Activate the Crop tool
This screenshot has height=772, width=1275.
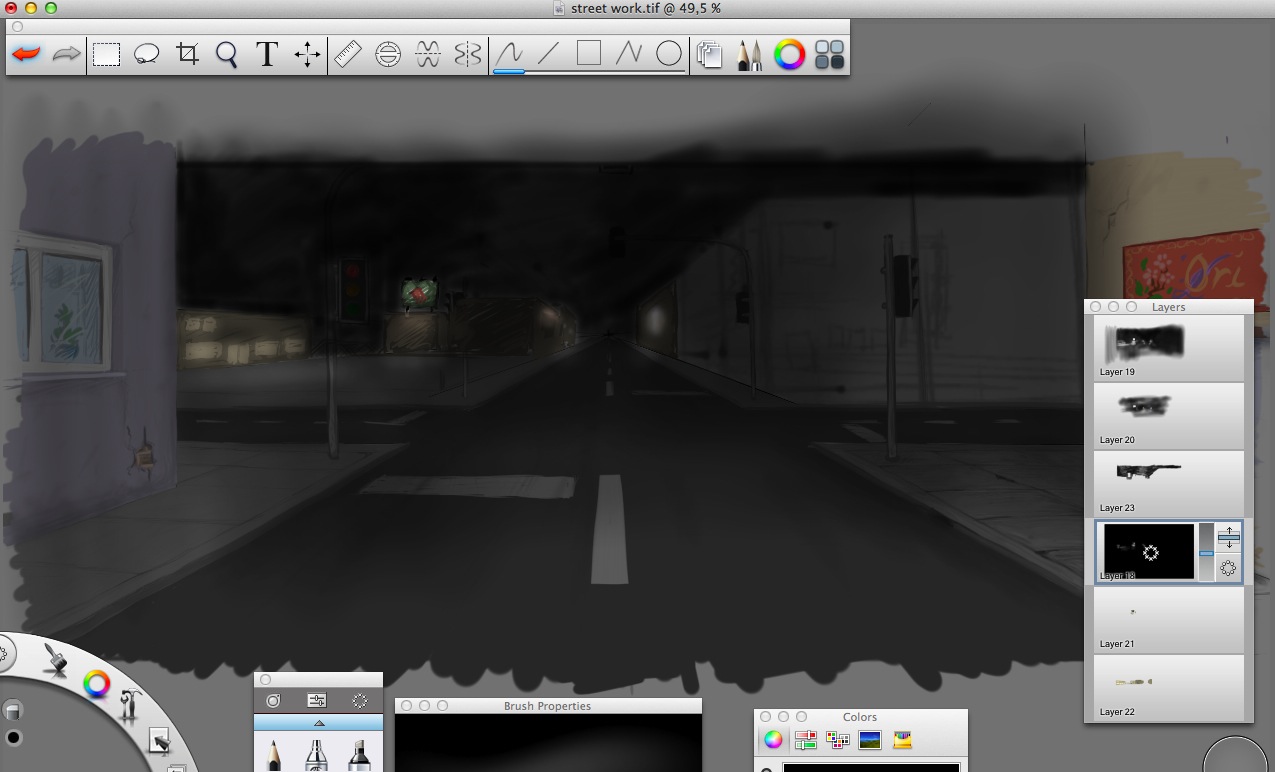(x=187, y=54)
